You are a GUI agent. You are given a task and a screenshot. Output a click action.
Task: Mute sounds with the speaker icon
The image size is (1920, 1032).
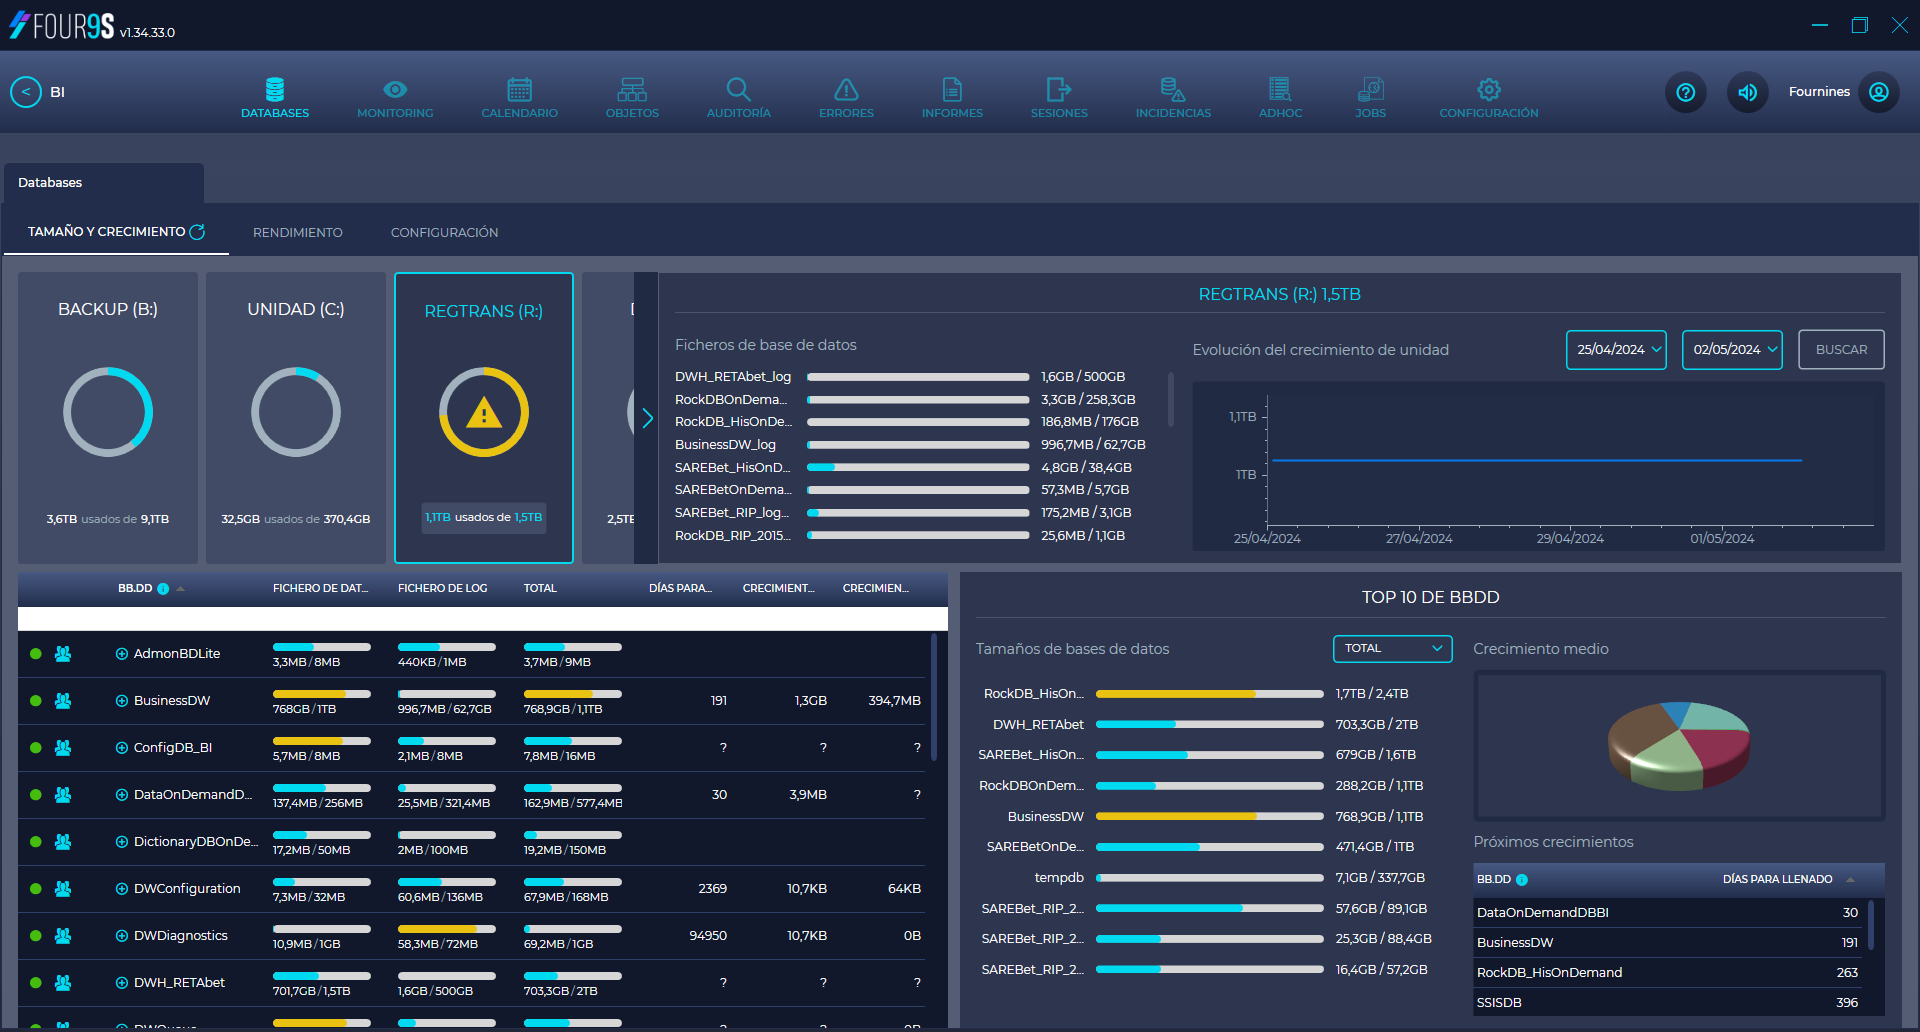pos(1747,92)
